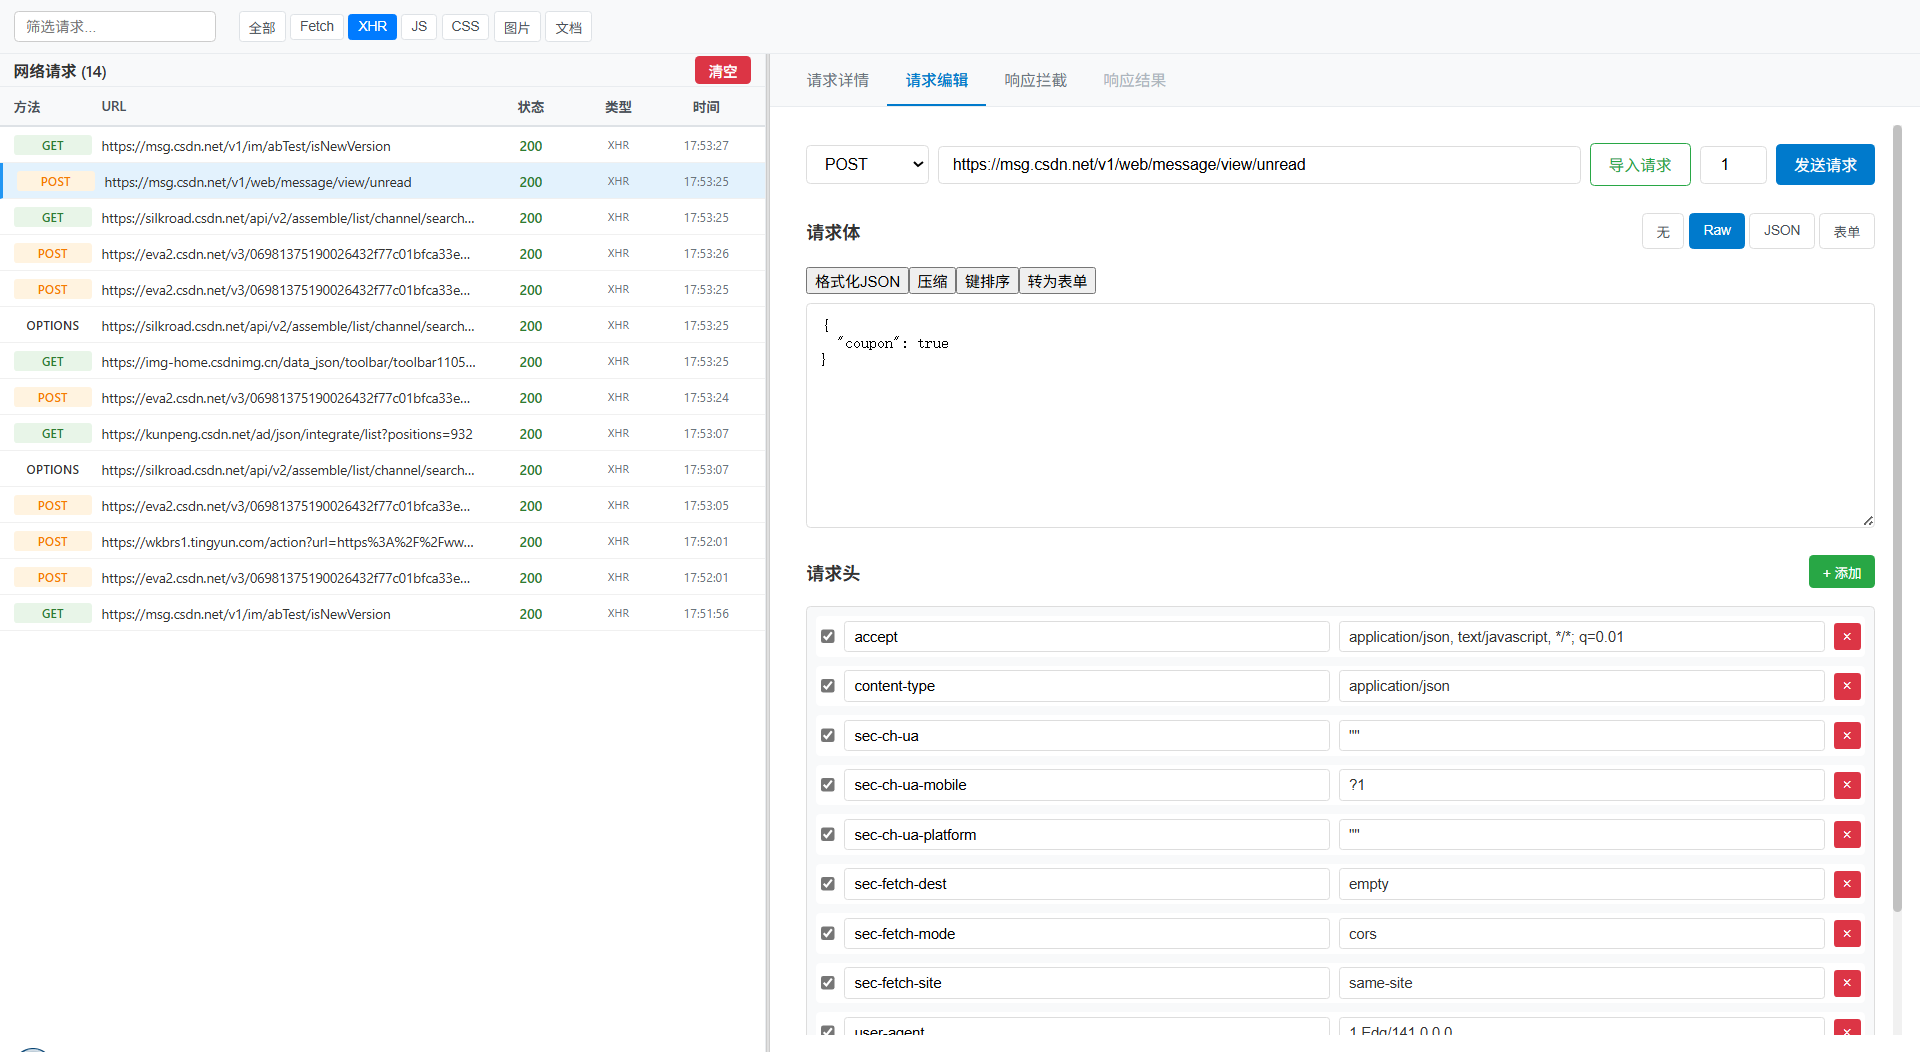Viewport: 1920px width, 1052px height.
Task: Uncheck the sec-fetch-site header checkbox
Action: [828, 983]
